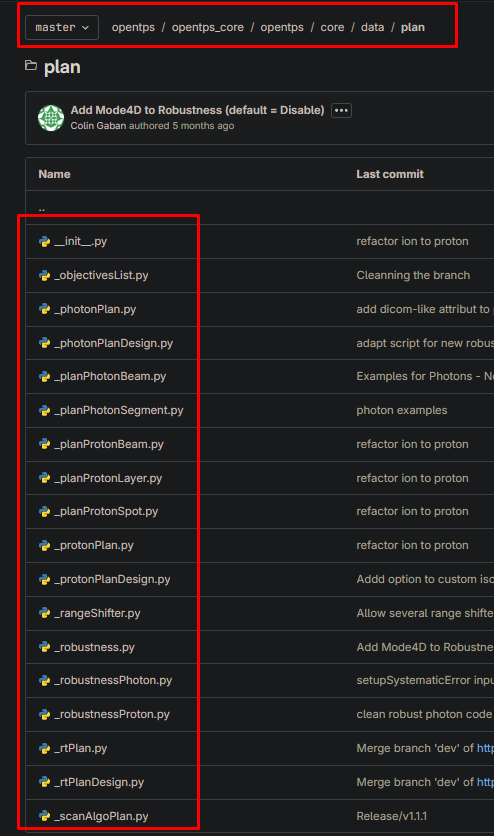This screenshot has height=836, width=494.
Task: Go to opentps_core in the breadcrumb
Action: pos(207,27)
